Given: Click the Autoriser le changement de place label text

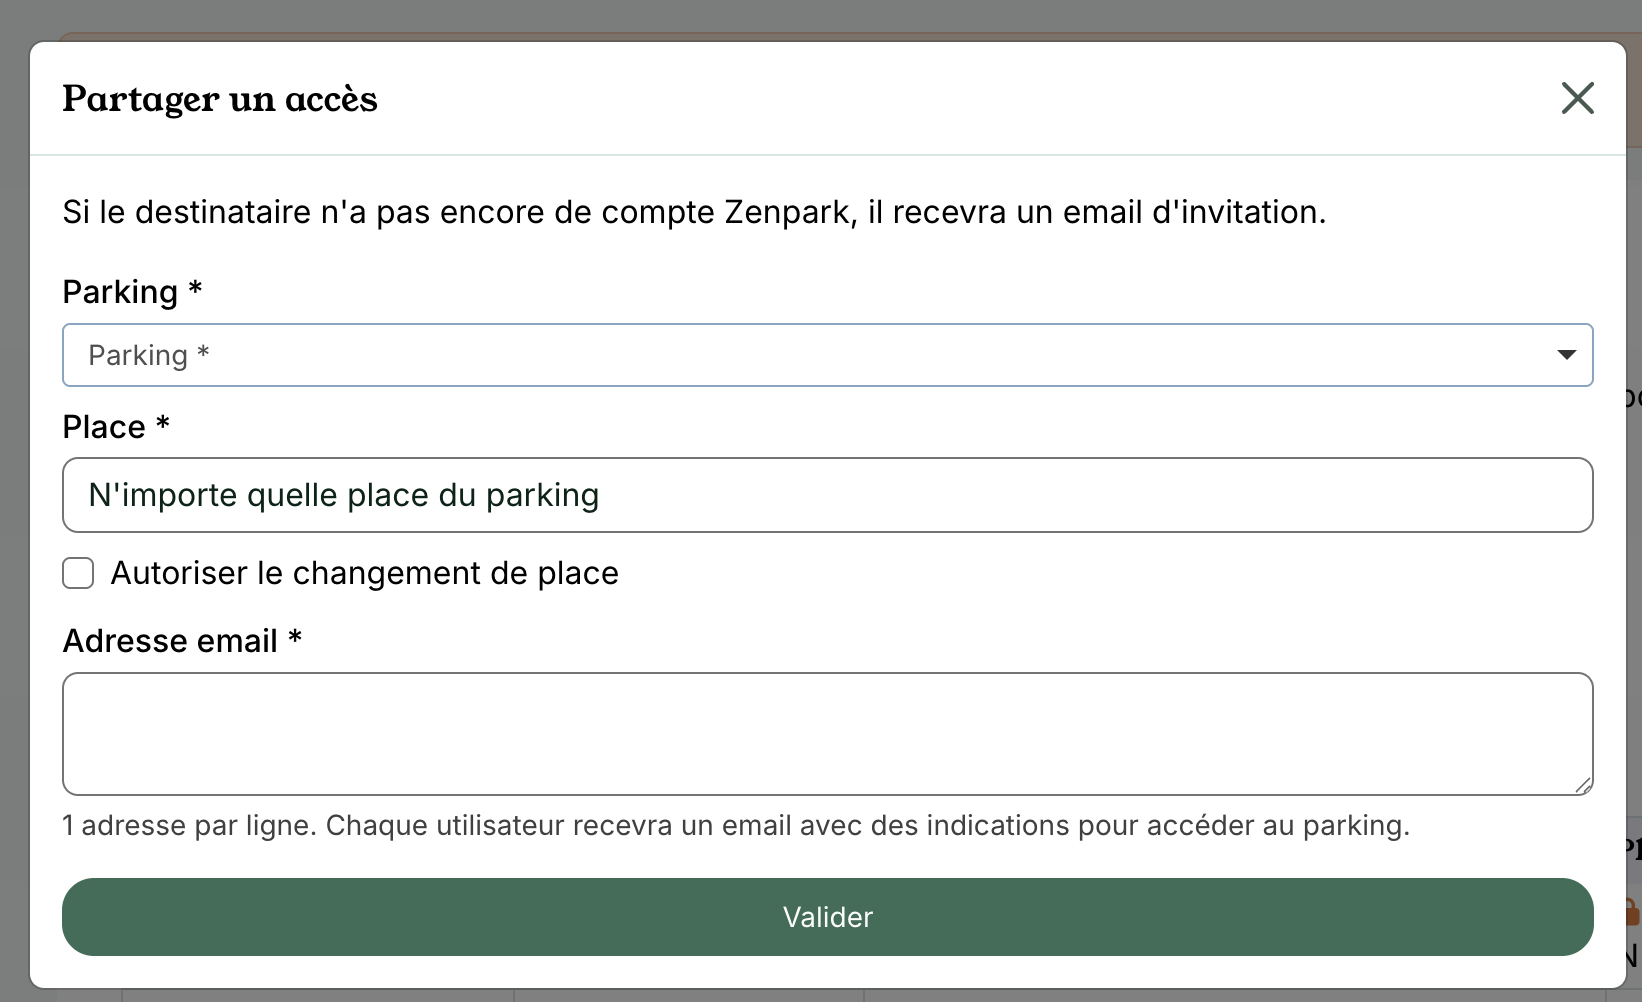Looking at the screenshot, I should (364, 573).
